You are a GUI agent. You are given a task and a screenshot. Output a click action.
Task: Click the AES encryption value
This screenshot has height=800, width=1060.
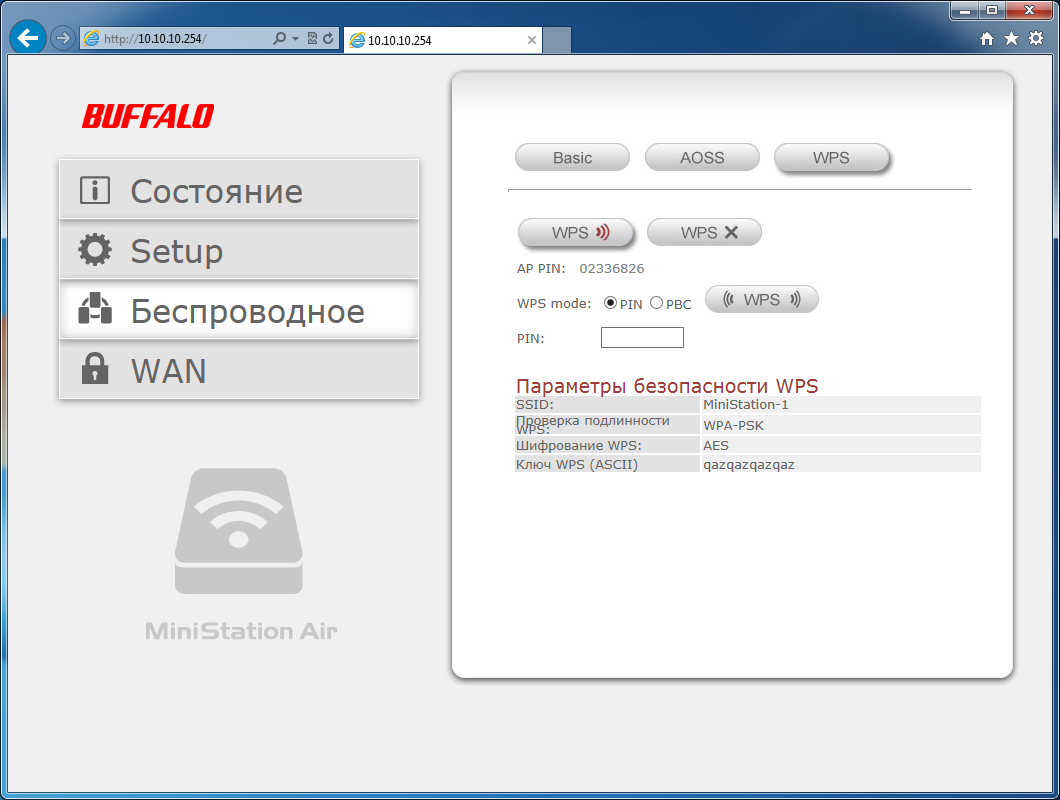coord(716,446)
